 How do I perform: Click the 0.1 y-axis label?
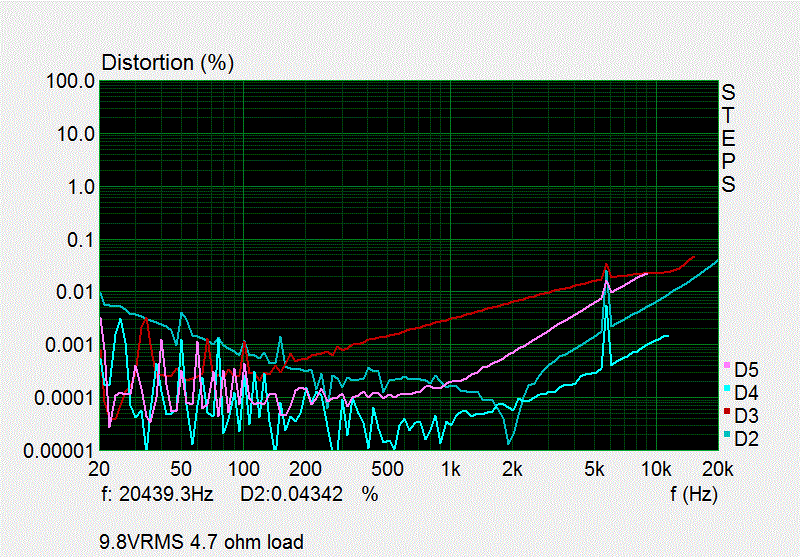click(x=81, y=241)
